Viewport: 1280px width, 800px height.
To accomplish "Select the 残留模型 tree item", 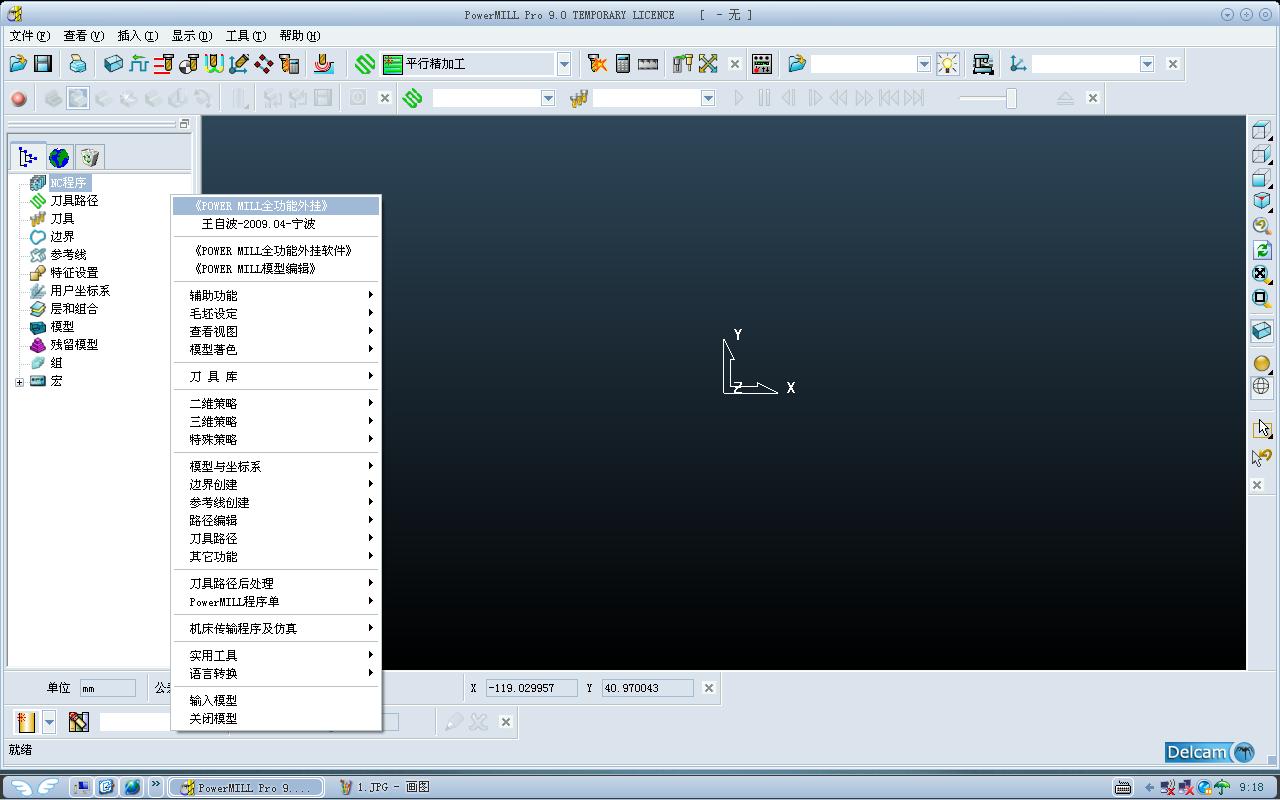I will click(74, 344).
